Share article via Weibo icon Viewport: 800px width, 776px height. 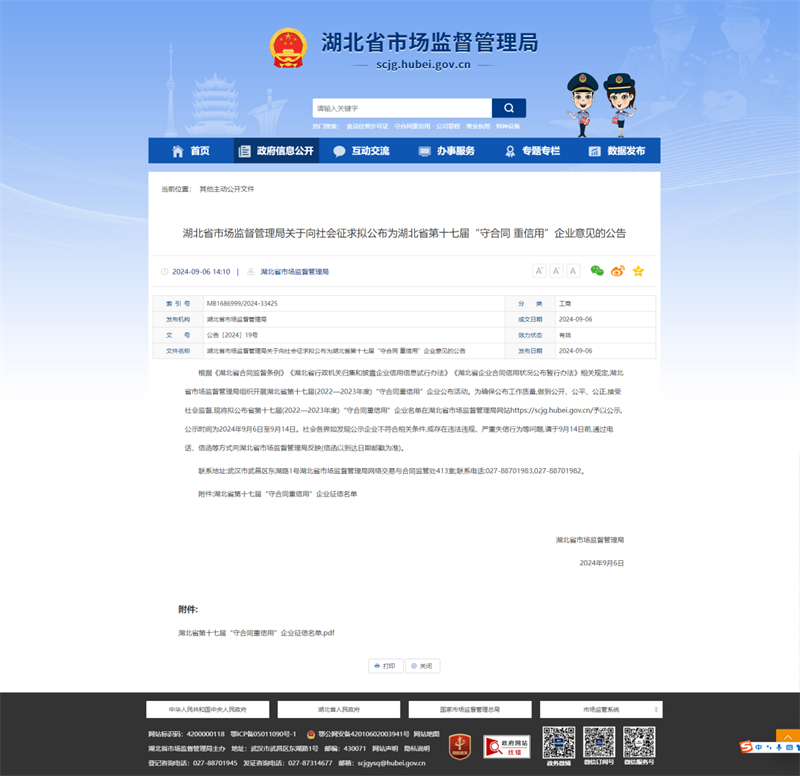click(617, 271)
